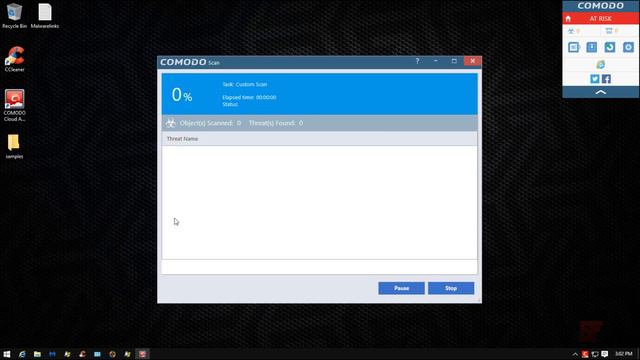The width and height of the screenshot is (640, 360).
Task: Click the "Threat(s) Found: 0" text
Action: click(x=276, y=123)
